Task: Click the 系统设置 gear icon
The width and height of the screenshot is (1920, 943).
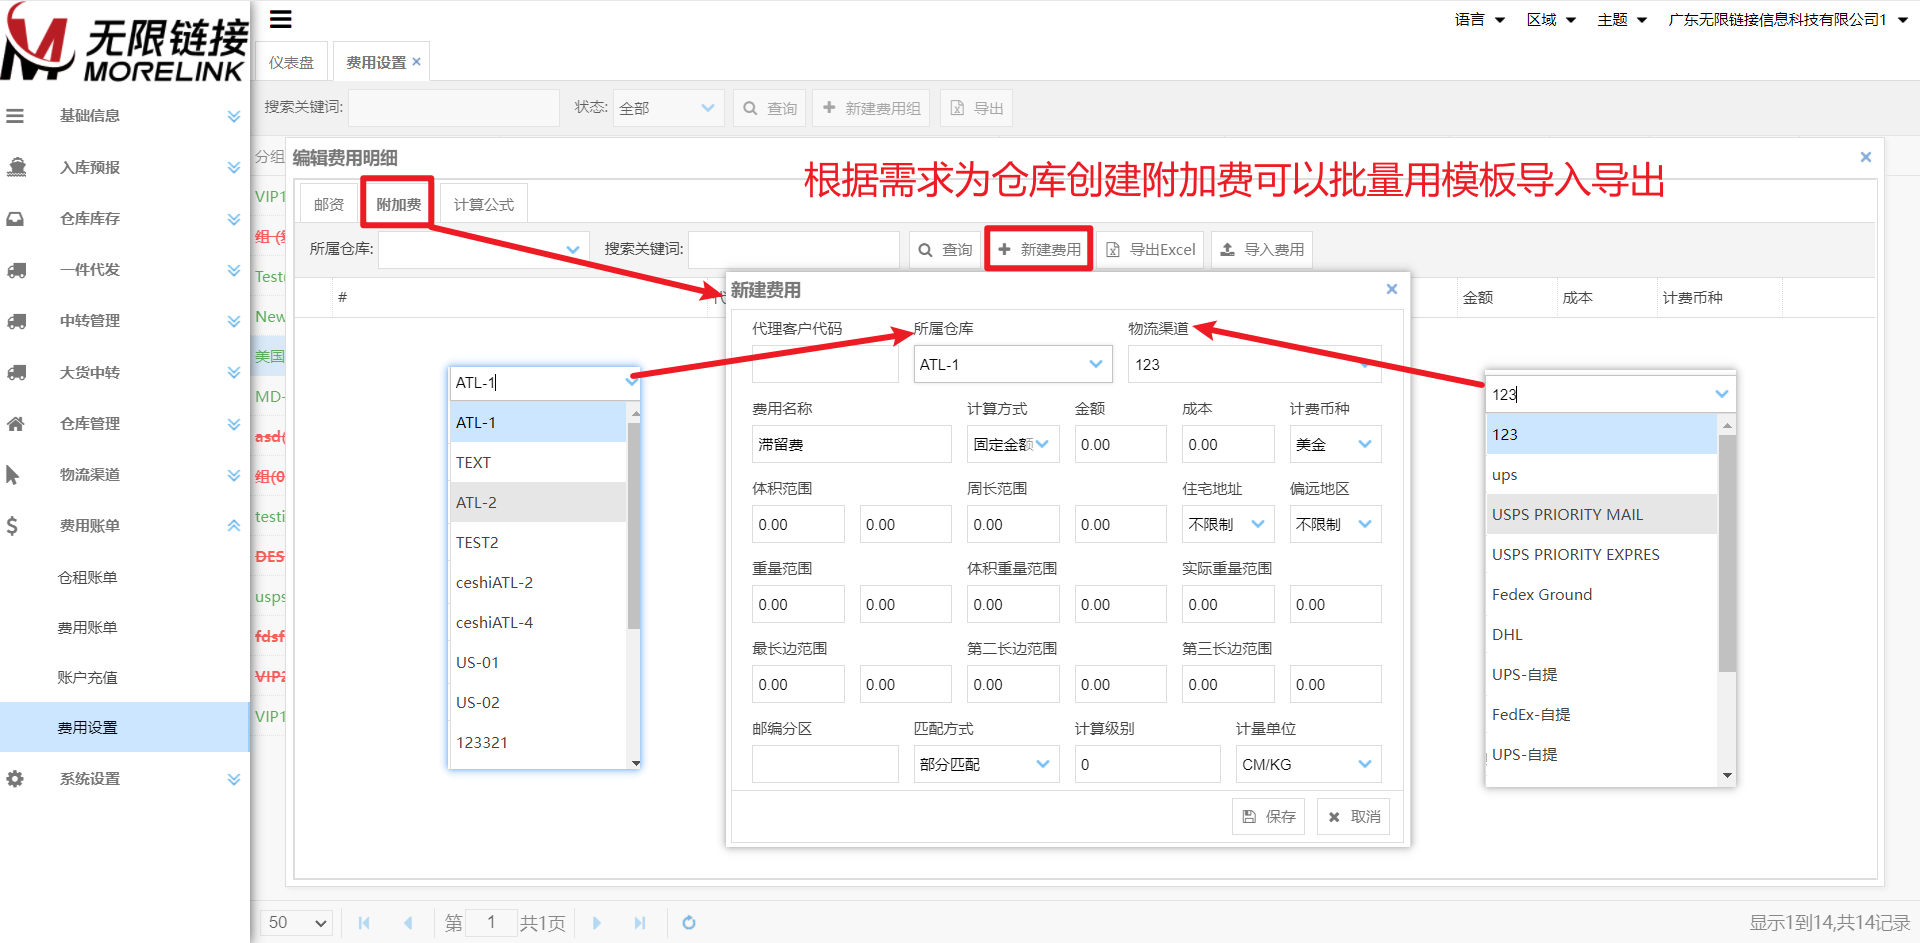Action: tap(15, 779)
